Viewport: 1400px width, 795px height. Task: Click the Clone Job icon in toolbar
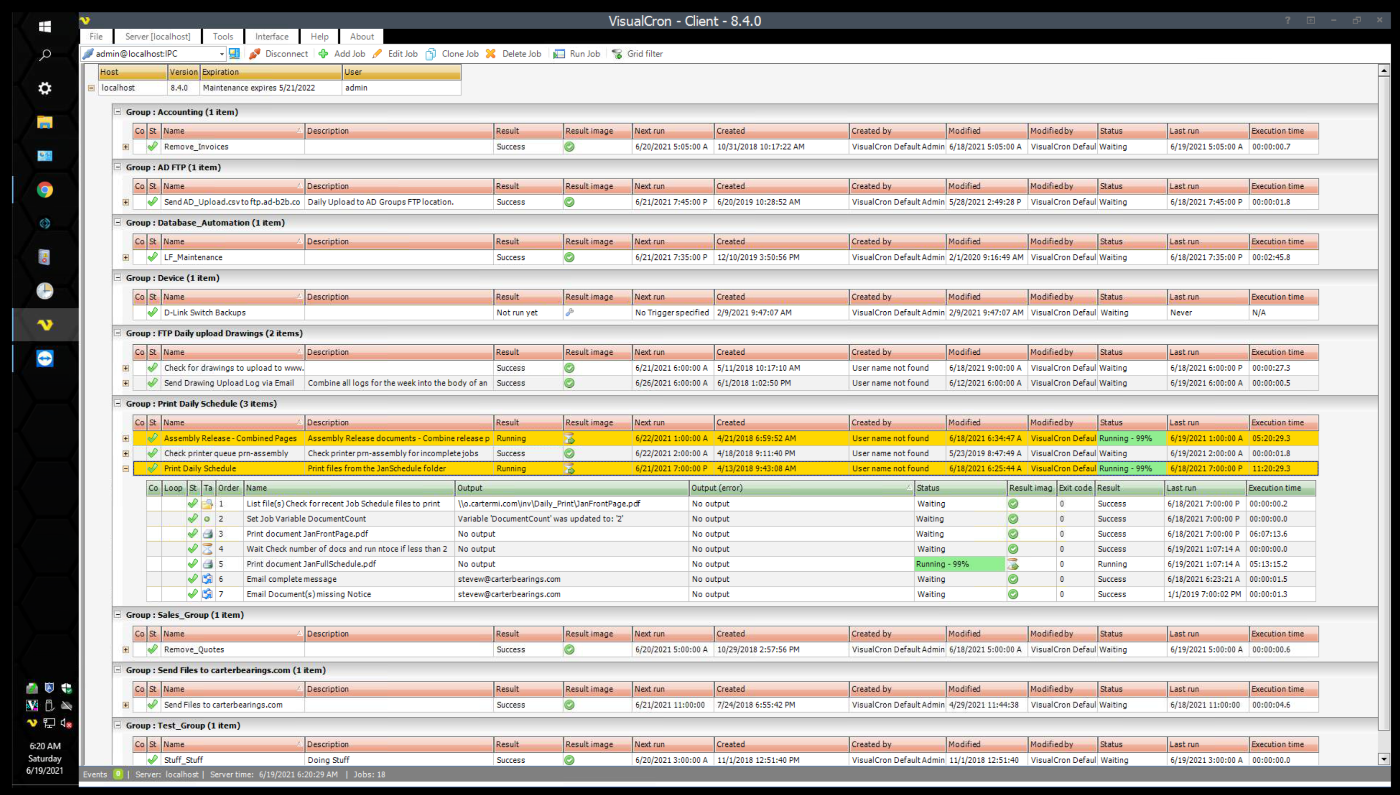pos(432,54)
